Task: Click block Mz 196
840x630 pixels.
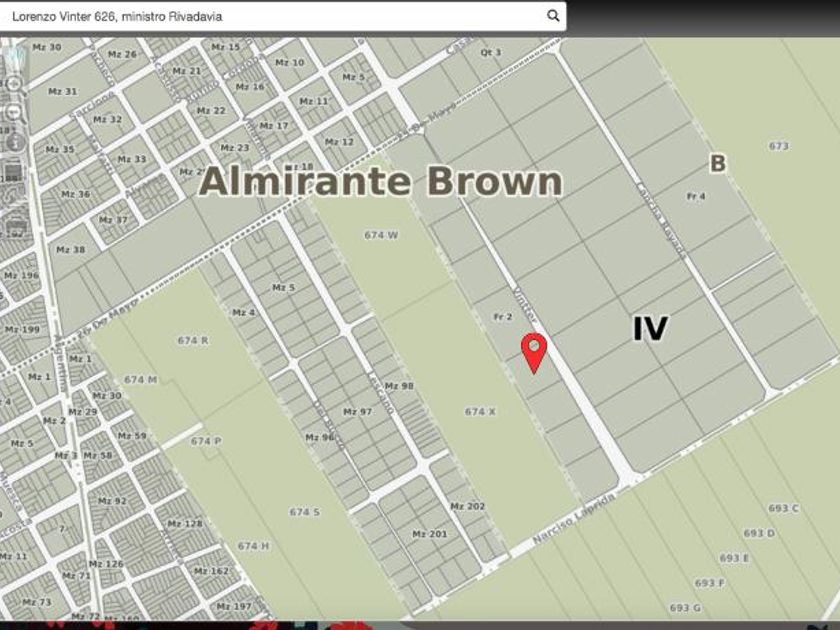Action: pyautogui.click(x=21, y=275)
